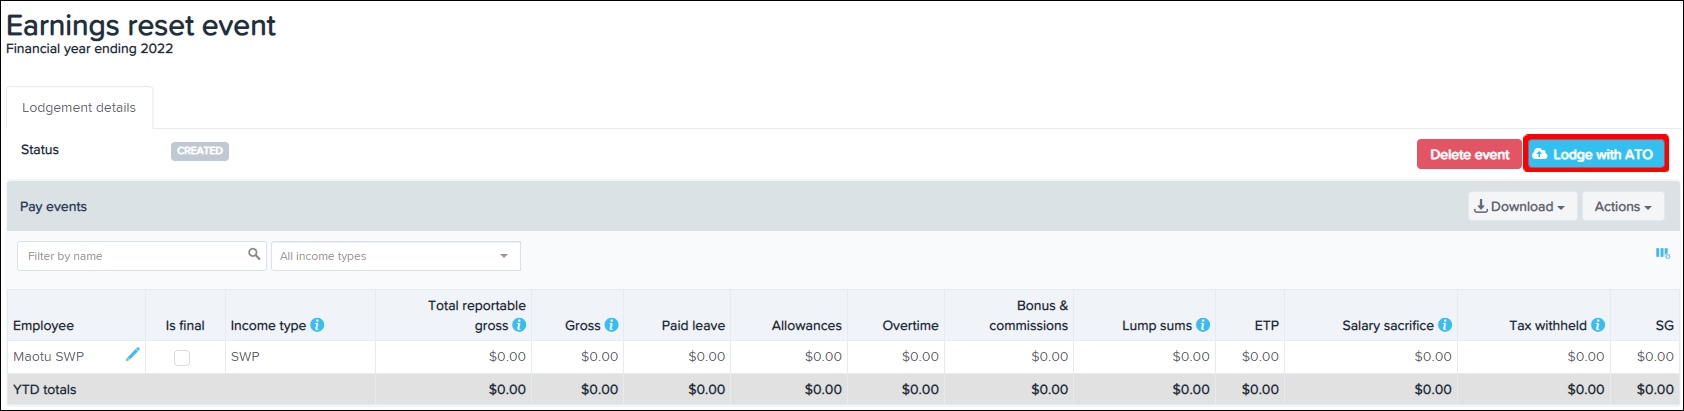Image resolution: width=1684 pixels, height=411 pixels.
Task: Select the Maotu SWP employee row name
Action: point(49,357)
